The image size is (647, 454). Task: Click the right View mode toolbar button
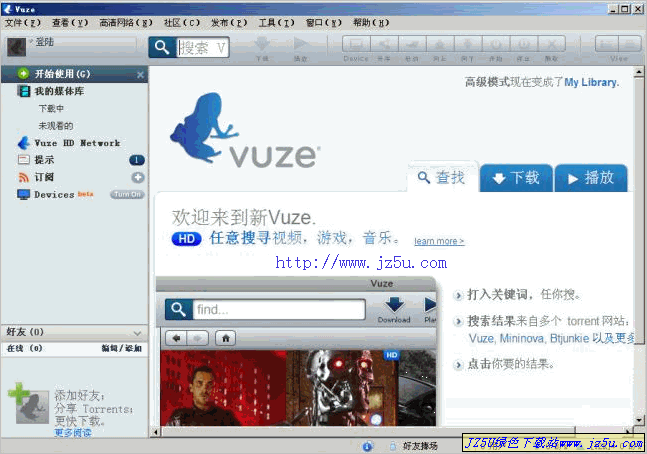pyautogui.click(x=630, y=44)
